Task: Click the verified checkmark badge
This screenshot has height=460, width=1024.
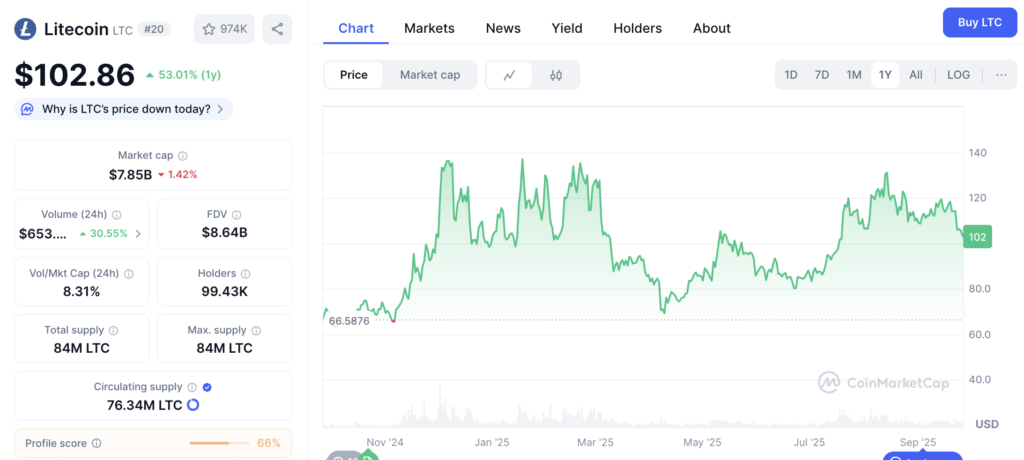Action: tap(207, 387)
